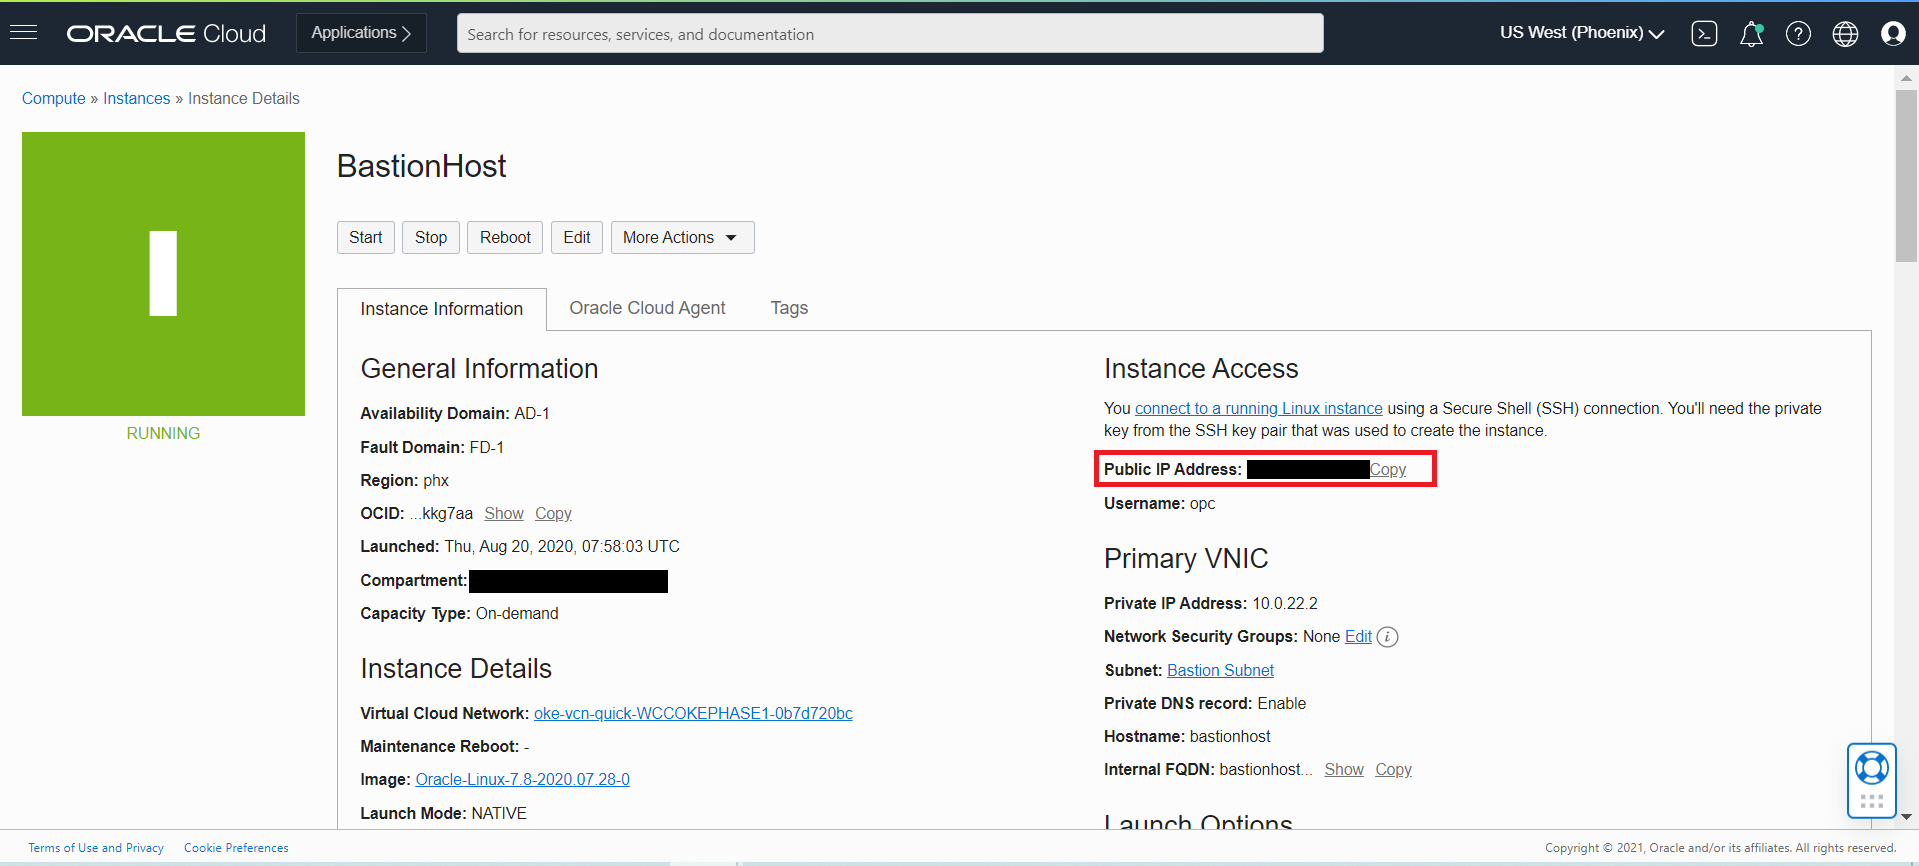Show the full Internal FQDN

(1344, 769)
